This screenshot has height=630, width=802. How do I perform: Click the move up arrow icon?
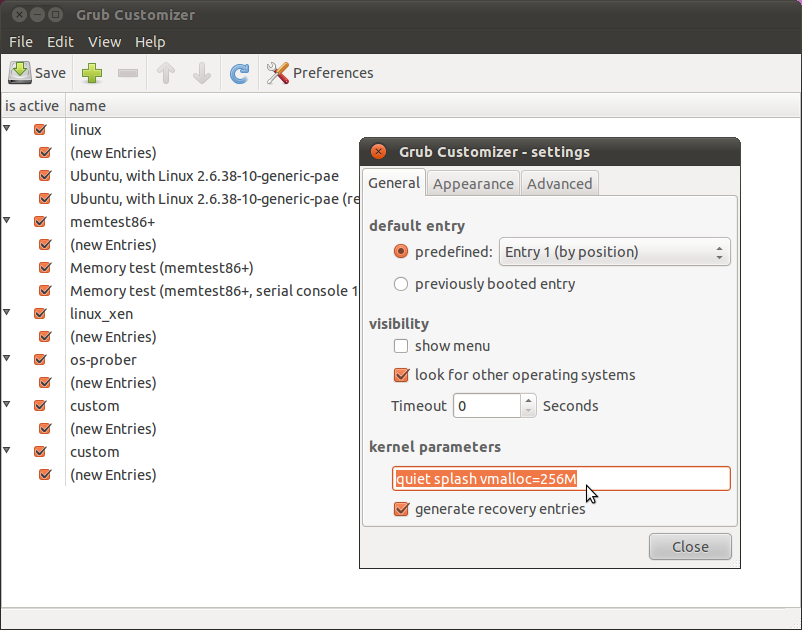click(166, 73)
